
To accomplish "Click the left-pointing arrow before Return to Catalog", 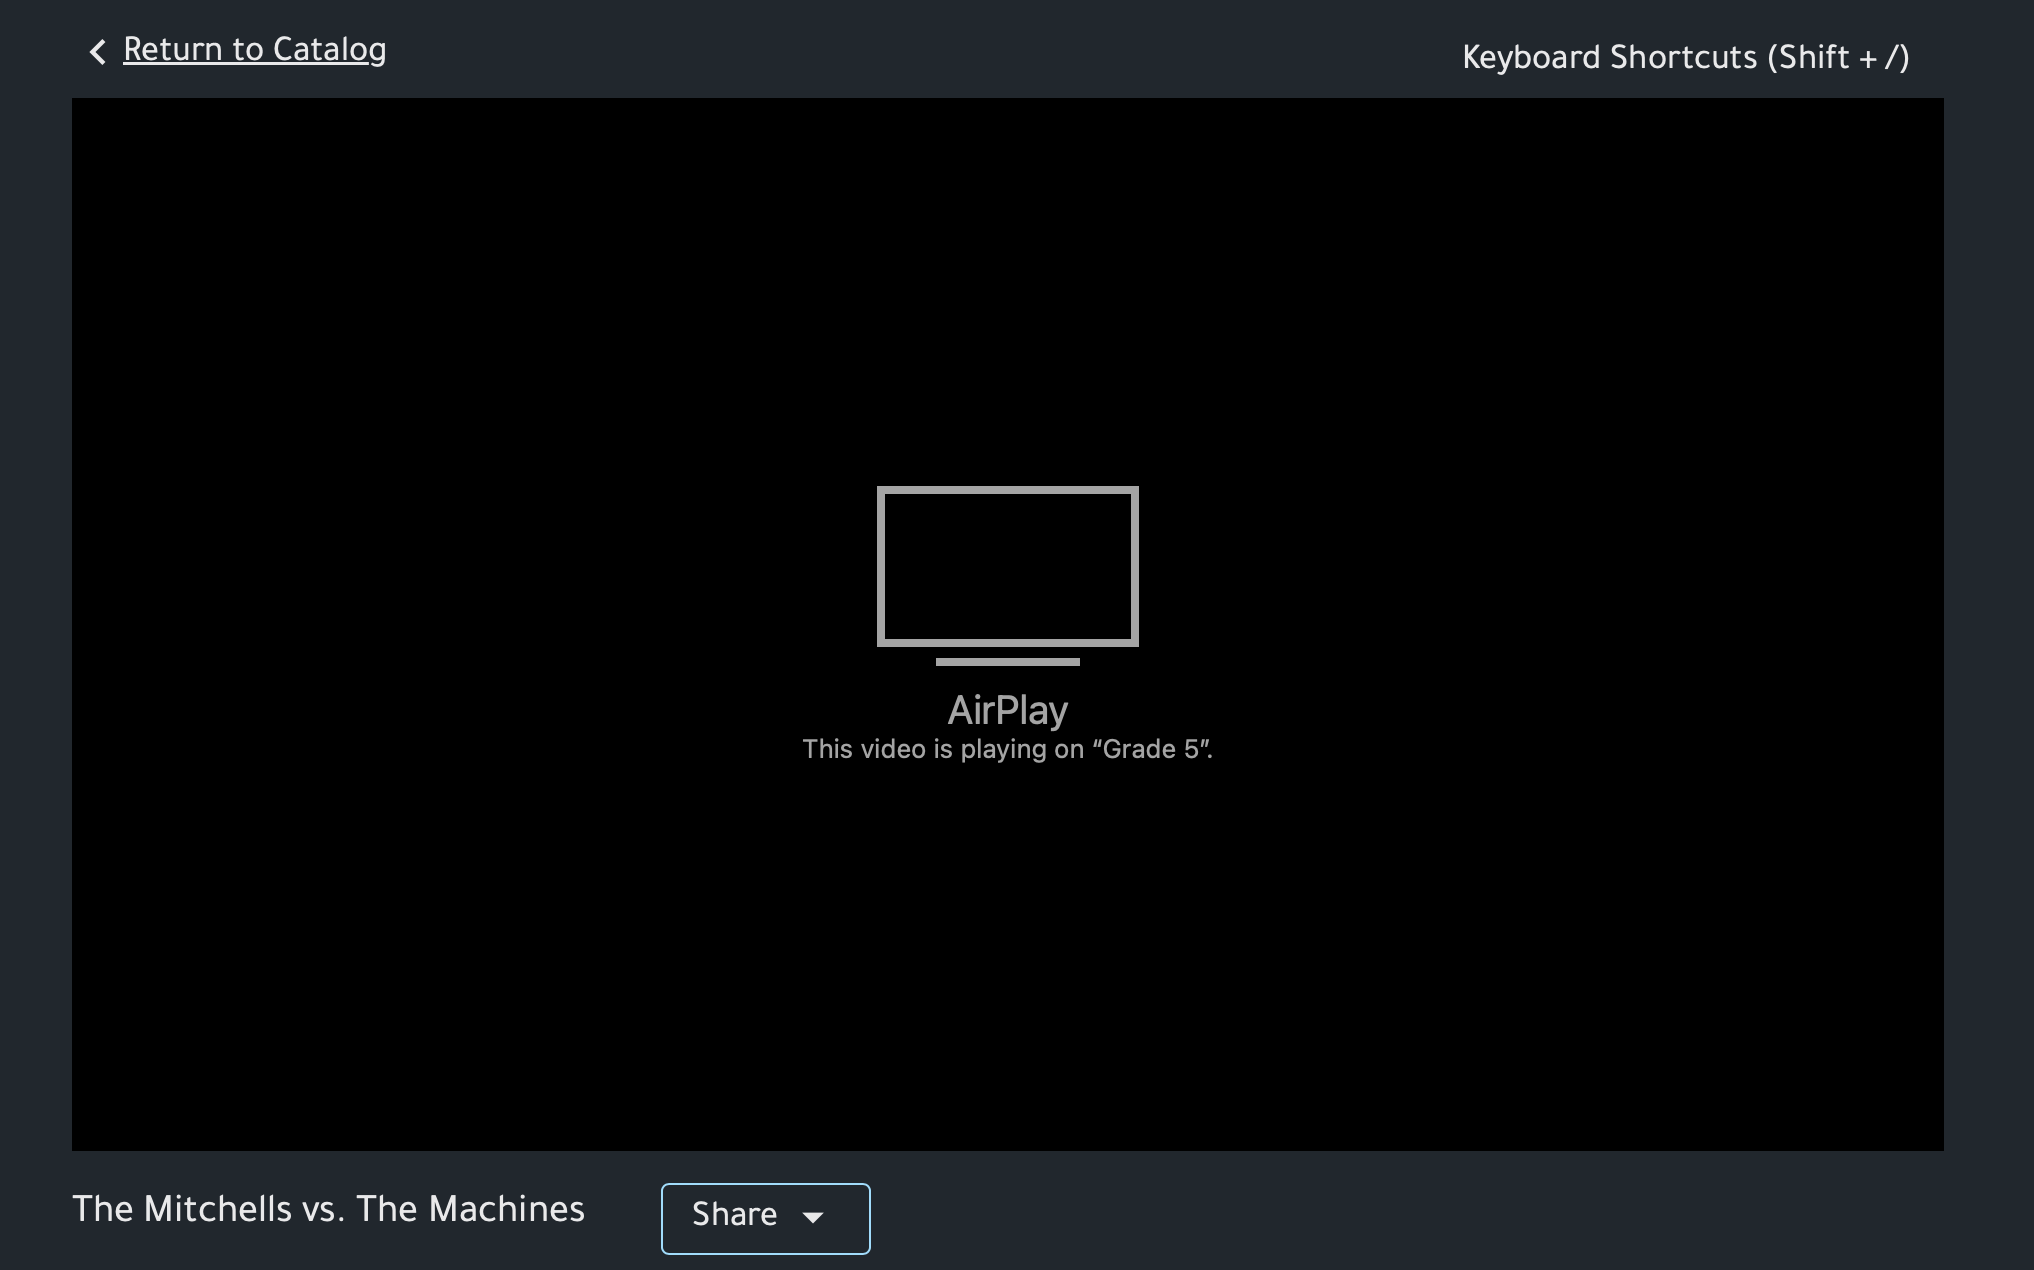I will pyautogui.click(x=97, y=50).
